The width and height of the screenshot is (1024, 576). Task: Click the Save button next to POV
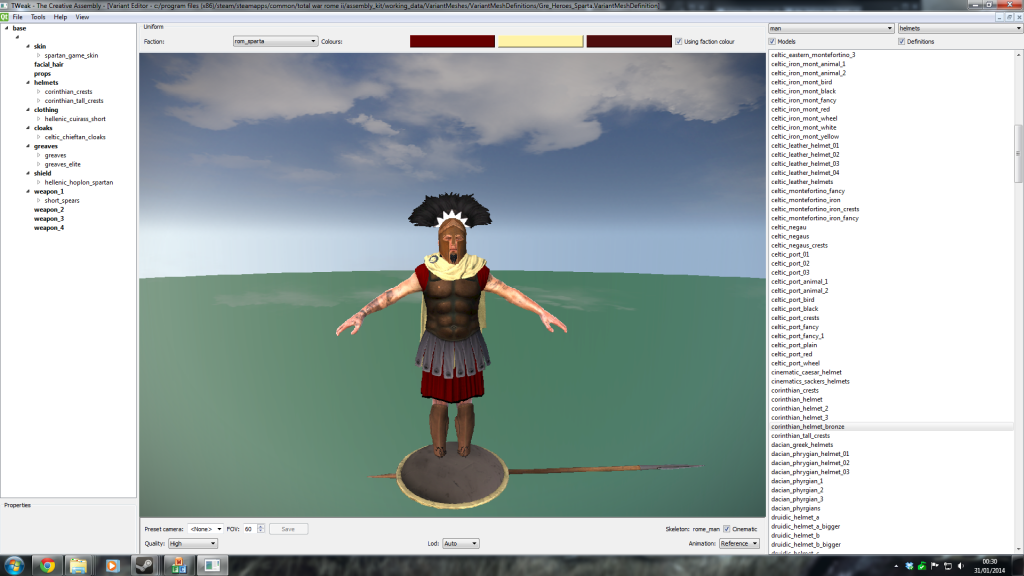pyautogui.click(x=288, y=528)
